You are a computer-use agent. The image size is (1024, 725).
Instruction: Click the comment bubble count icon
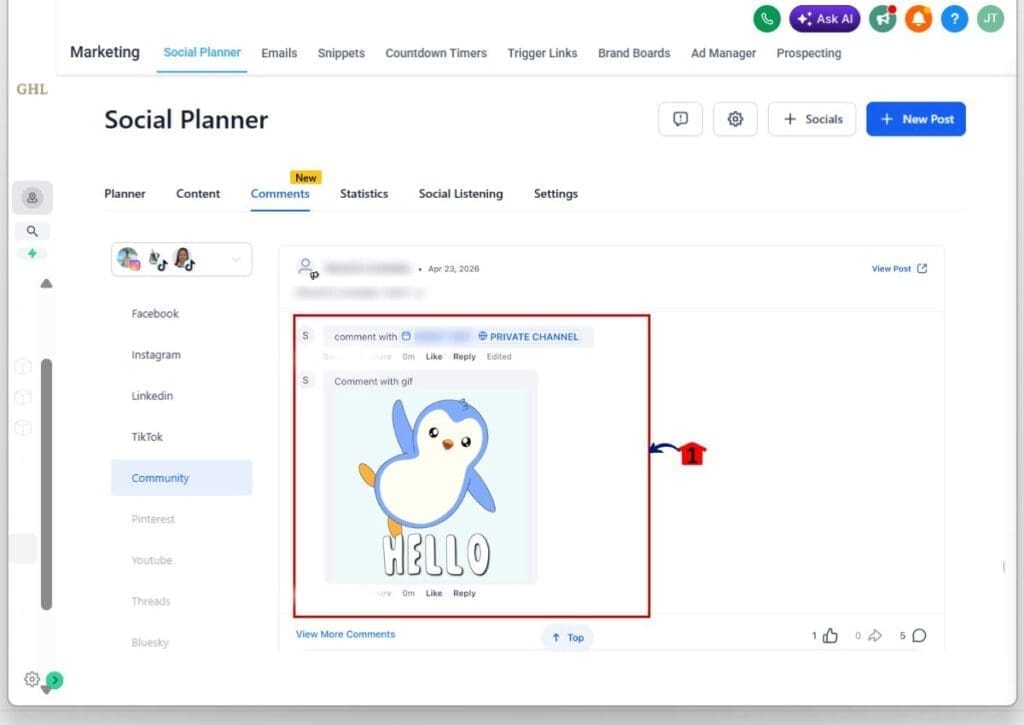(919, 636)
